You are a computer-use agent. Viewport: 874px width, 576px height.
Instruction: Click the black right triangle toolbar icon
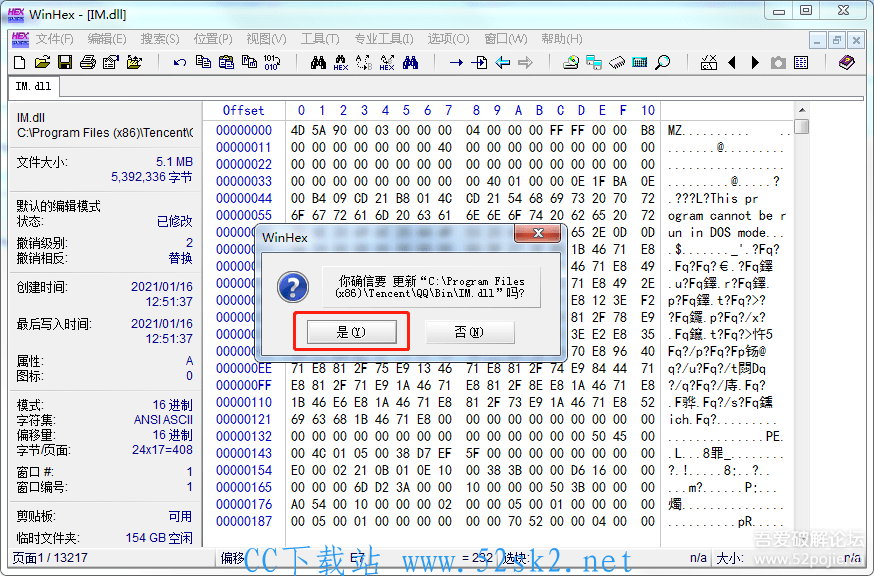tap(755, 62)
